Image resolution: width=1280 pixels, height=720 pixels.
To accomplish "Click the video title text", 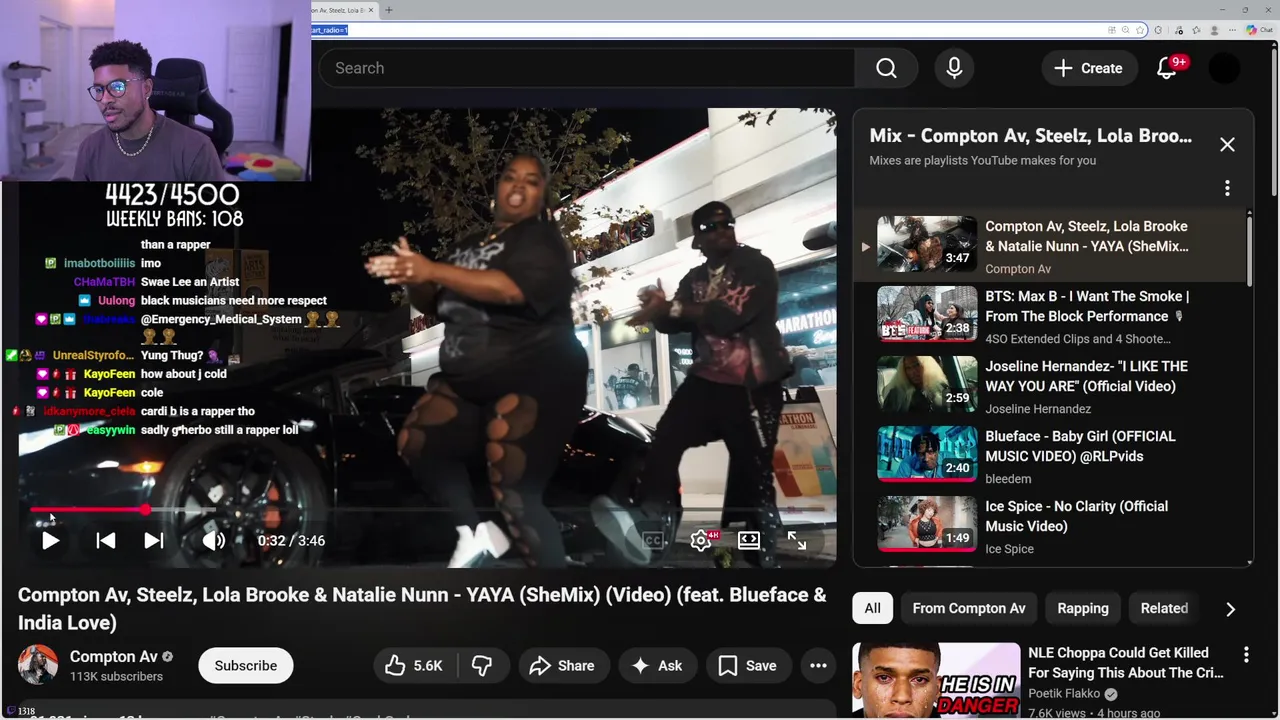I will point(422,608).
